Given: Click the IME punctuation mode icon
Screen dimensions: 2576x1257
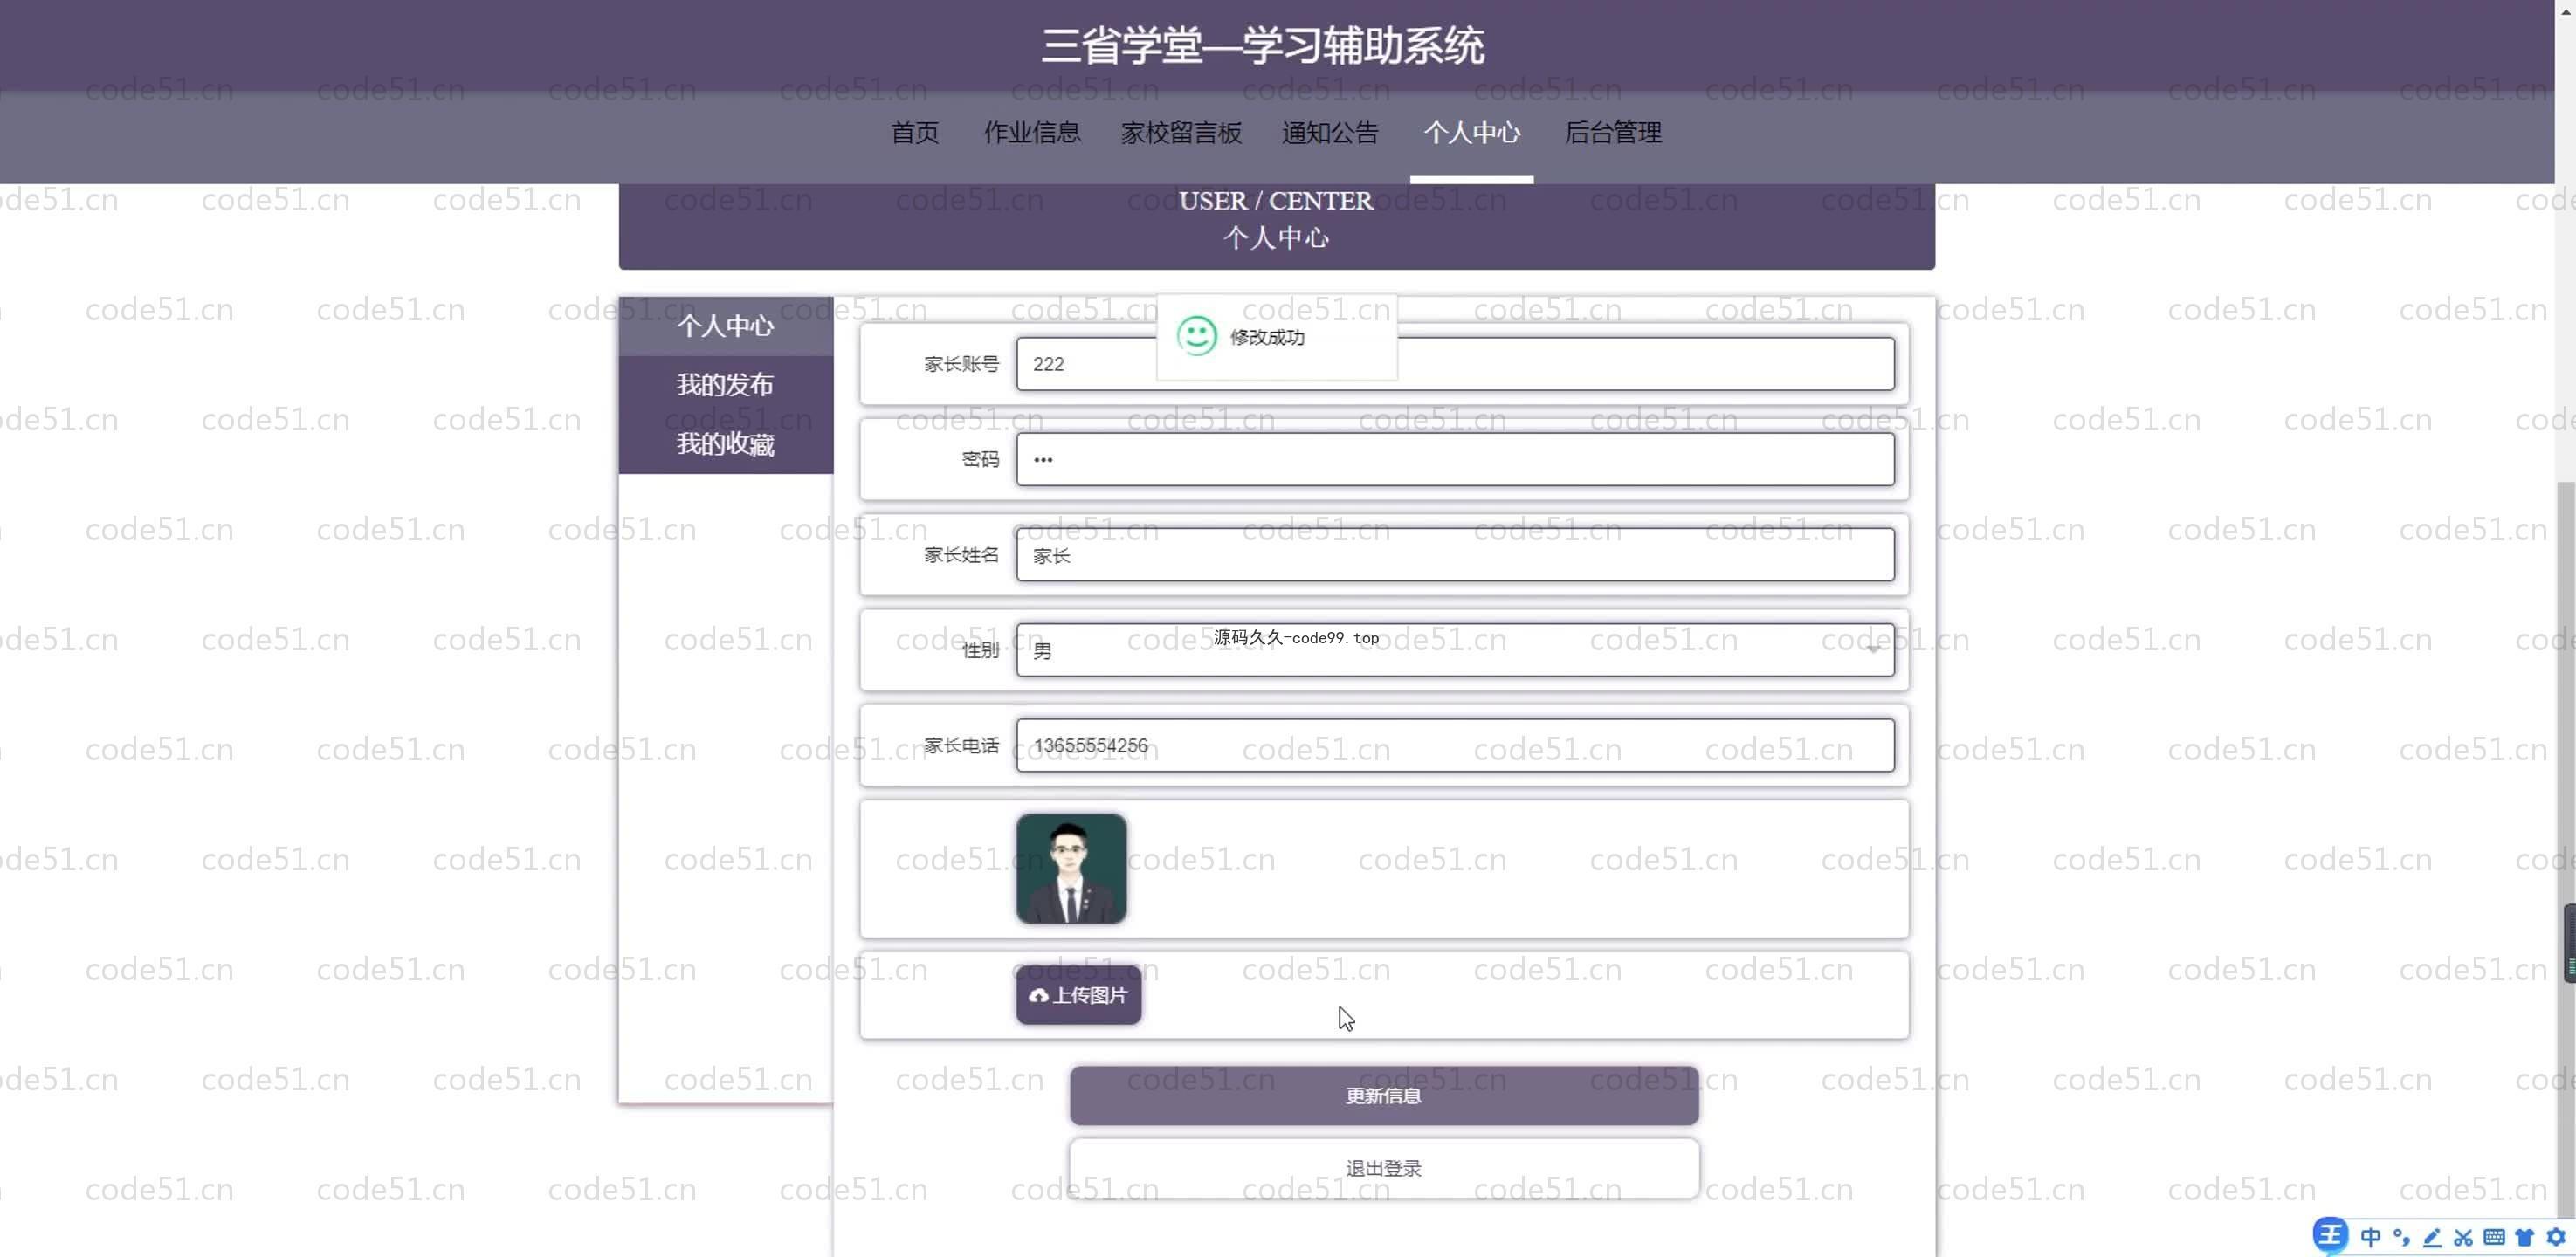Looking at the screenshot, I should (x=2401, y=1237).
